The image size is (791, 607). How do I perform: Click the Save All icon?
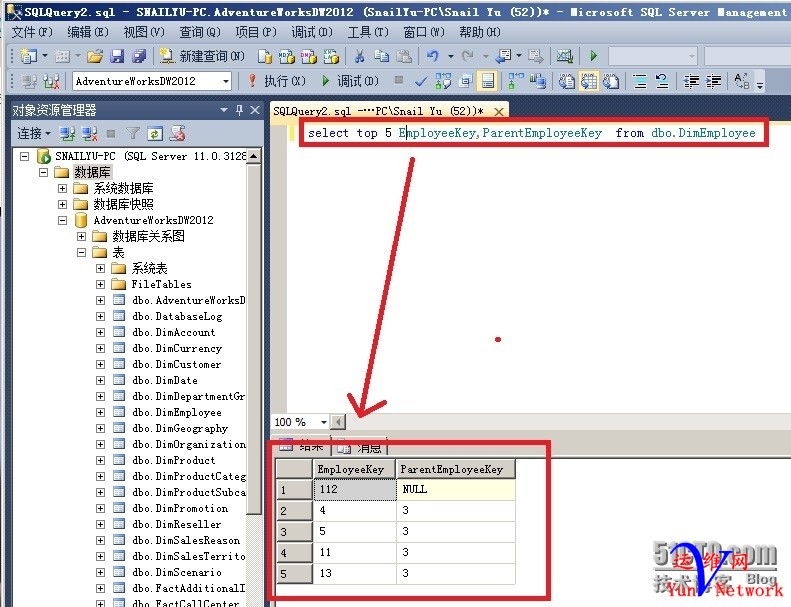tap(139, 56)
